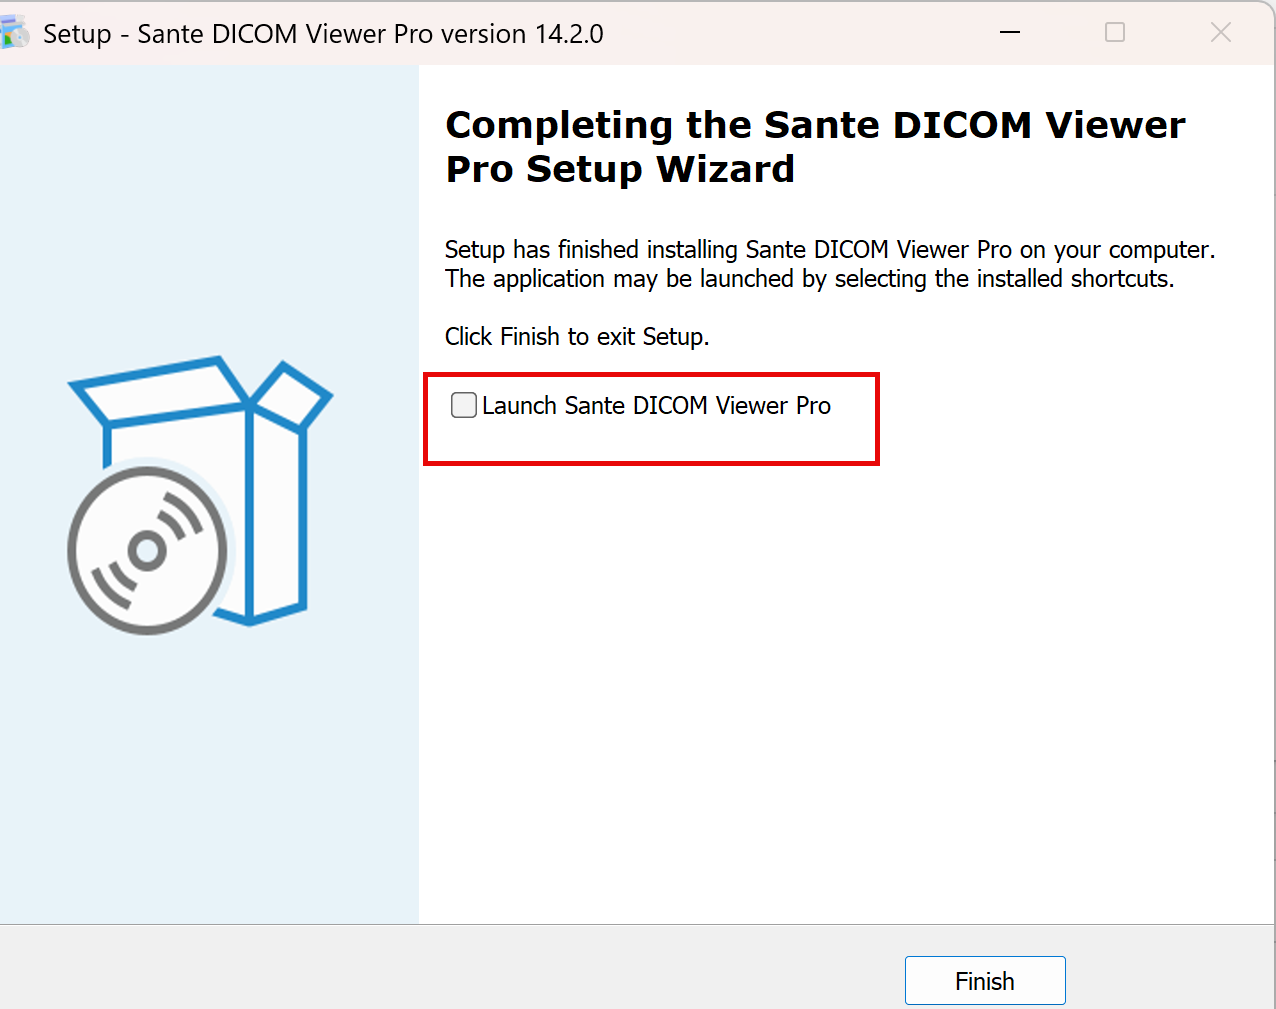1276x1009 pixels.
Task: Click the Pro Setup Wizard heading line
Action: click(620, 169)
